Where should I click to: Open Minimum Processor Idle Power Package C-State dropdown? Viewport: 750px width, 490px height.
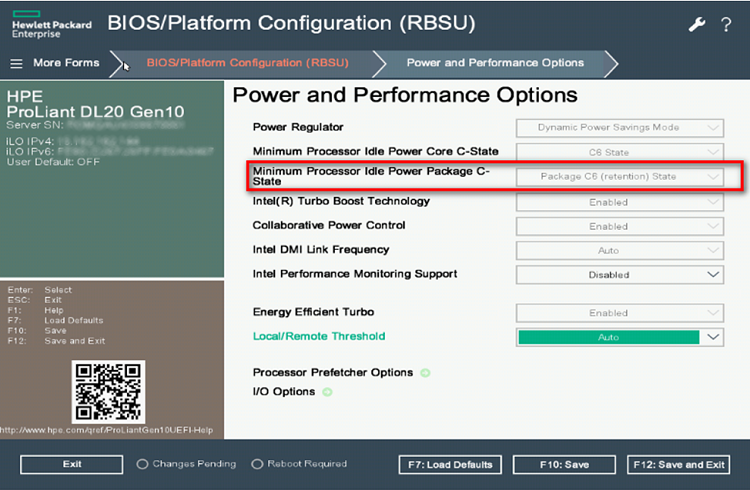tap(620, 177)
